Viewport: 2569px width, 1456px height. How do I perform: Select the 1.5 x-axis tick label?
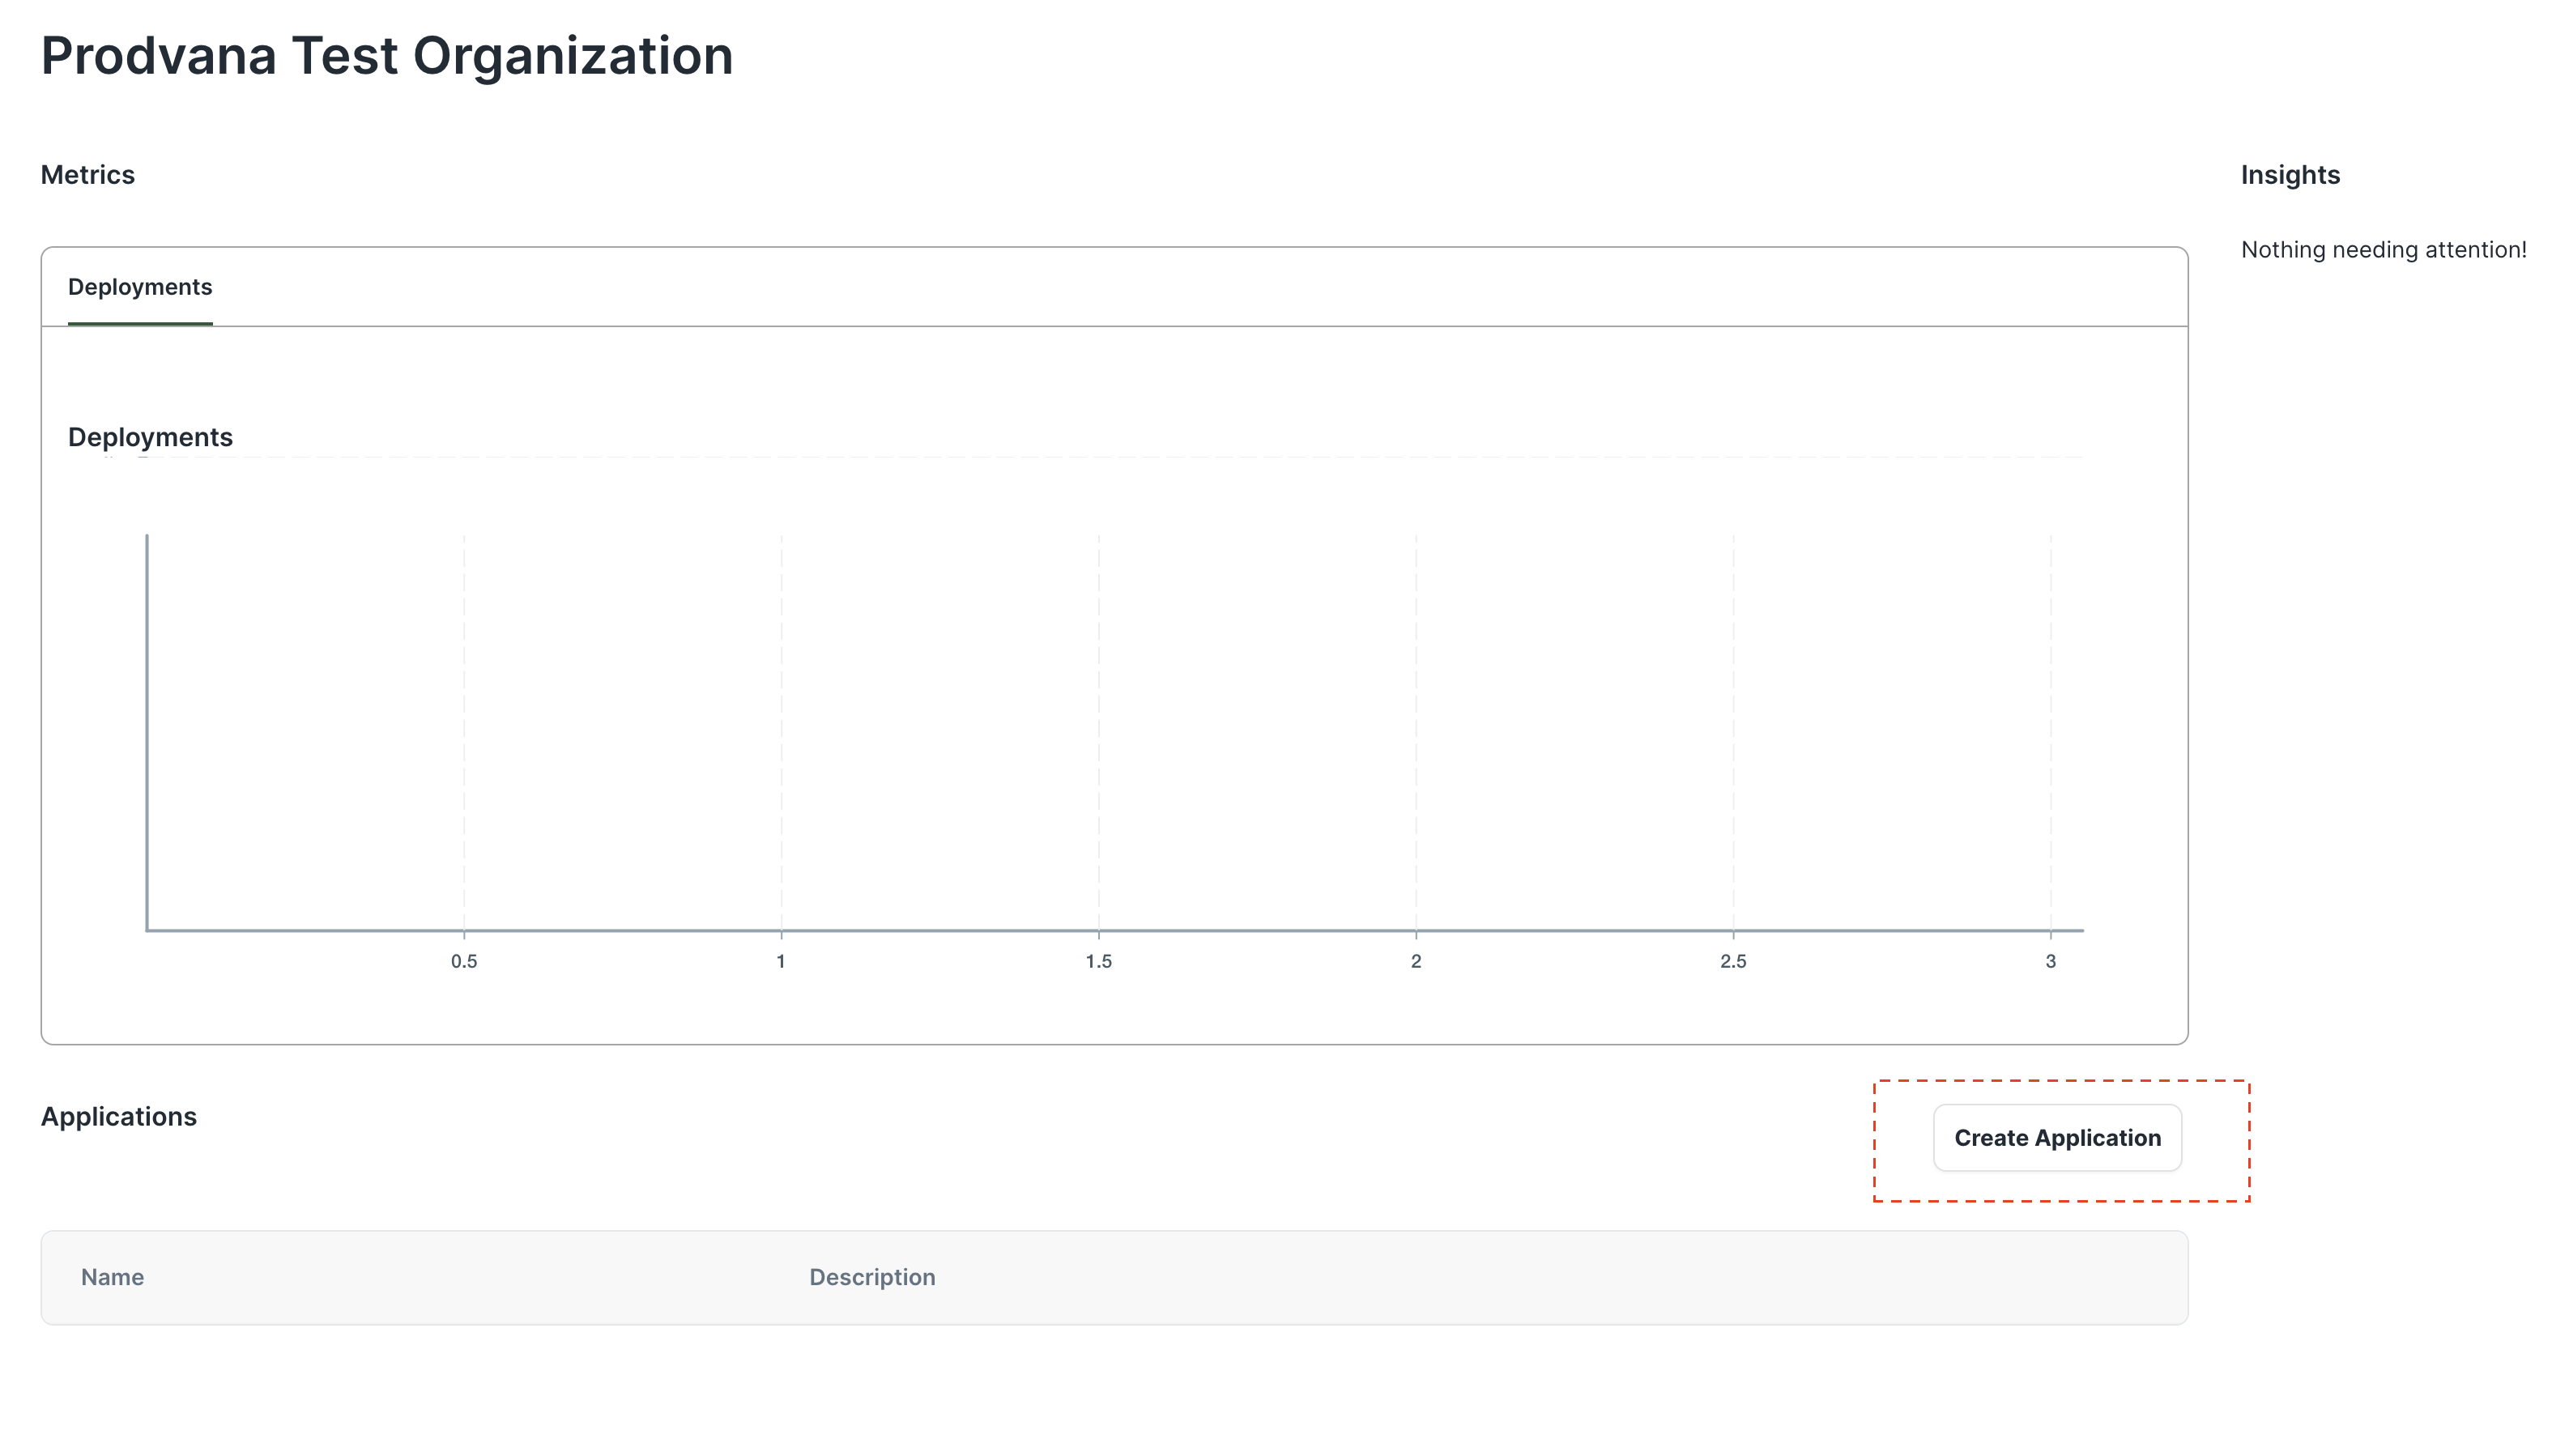[1098, 961]
